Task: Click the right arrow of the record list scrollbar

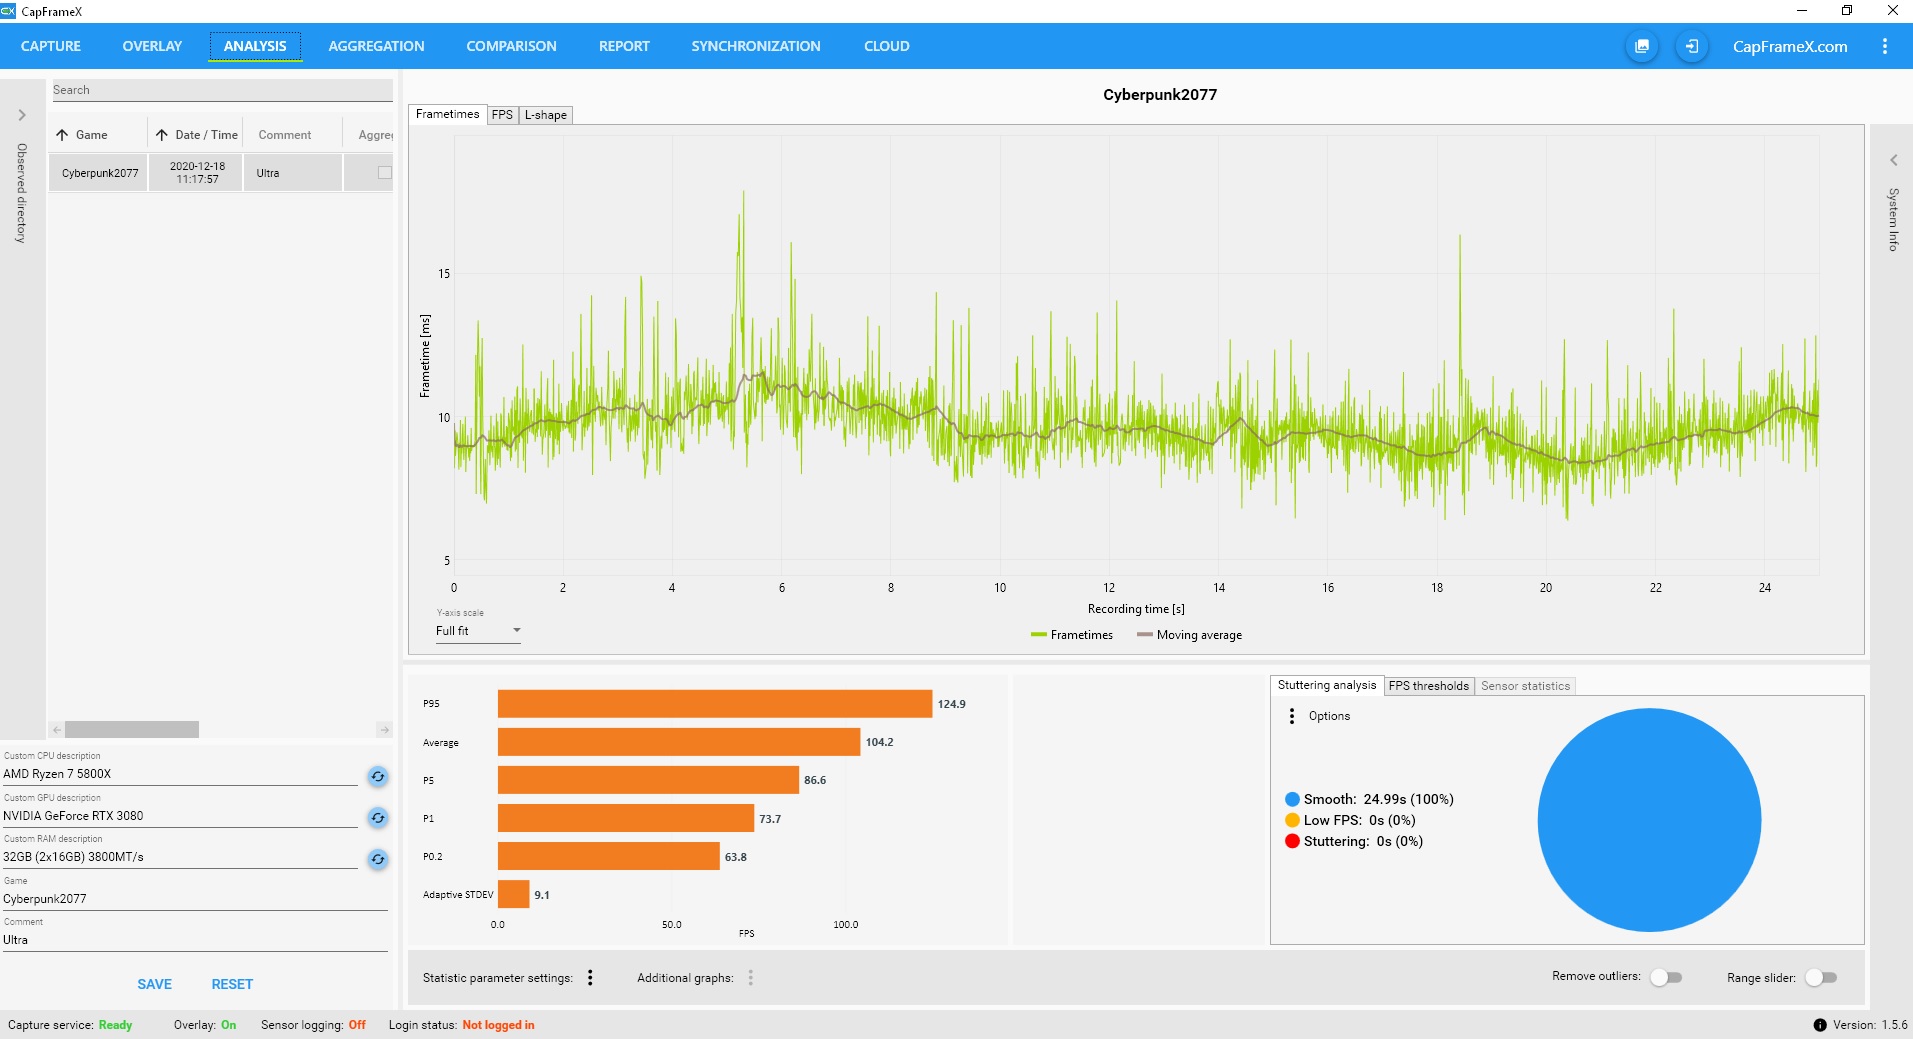Action: click(x=384, y=730)
